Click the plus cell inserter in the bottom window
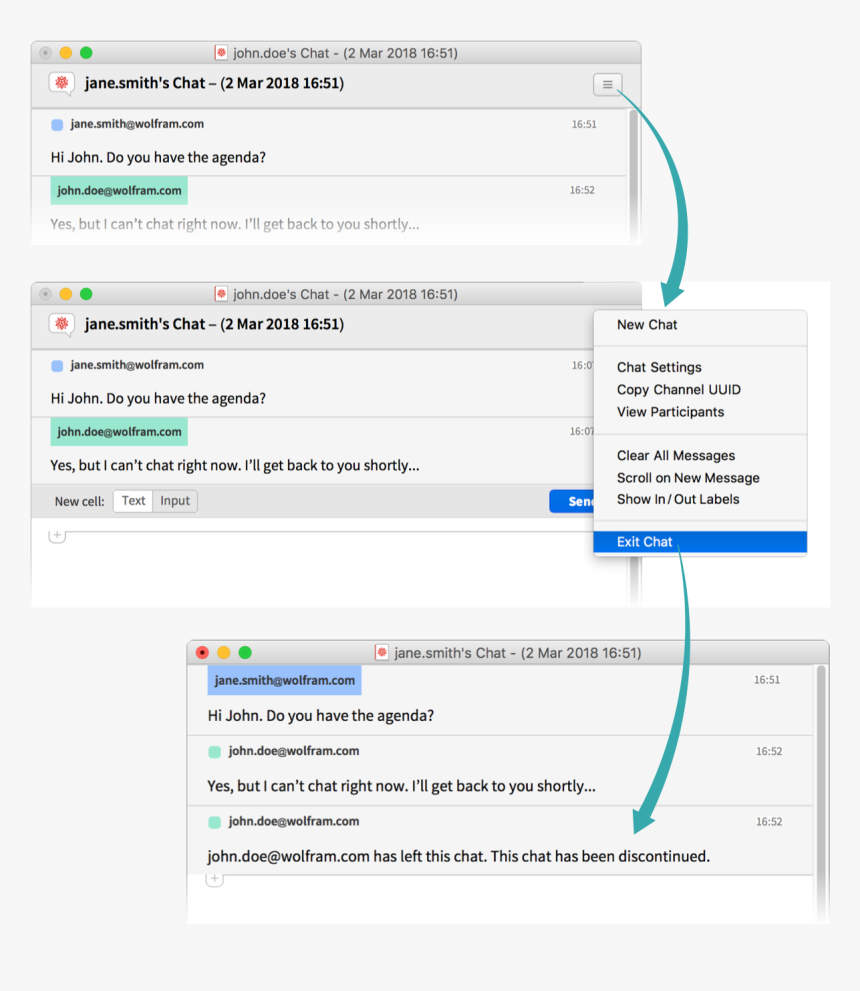This screenshot has width=860, height=991. 214,879
